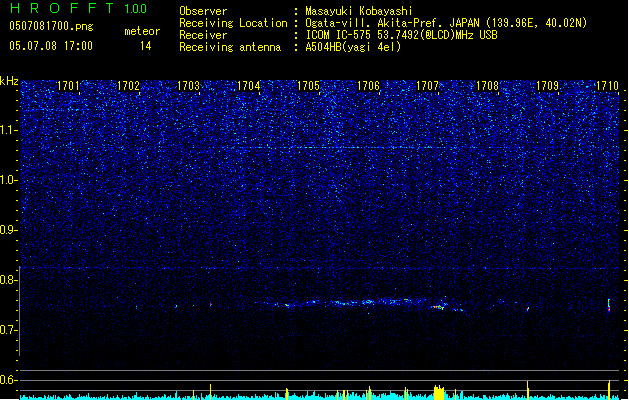The height and width of the screenshot is (400, 629).
Task: Click the HROFFT 1.0.0 title text
Action: click(x=79, y=8)
